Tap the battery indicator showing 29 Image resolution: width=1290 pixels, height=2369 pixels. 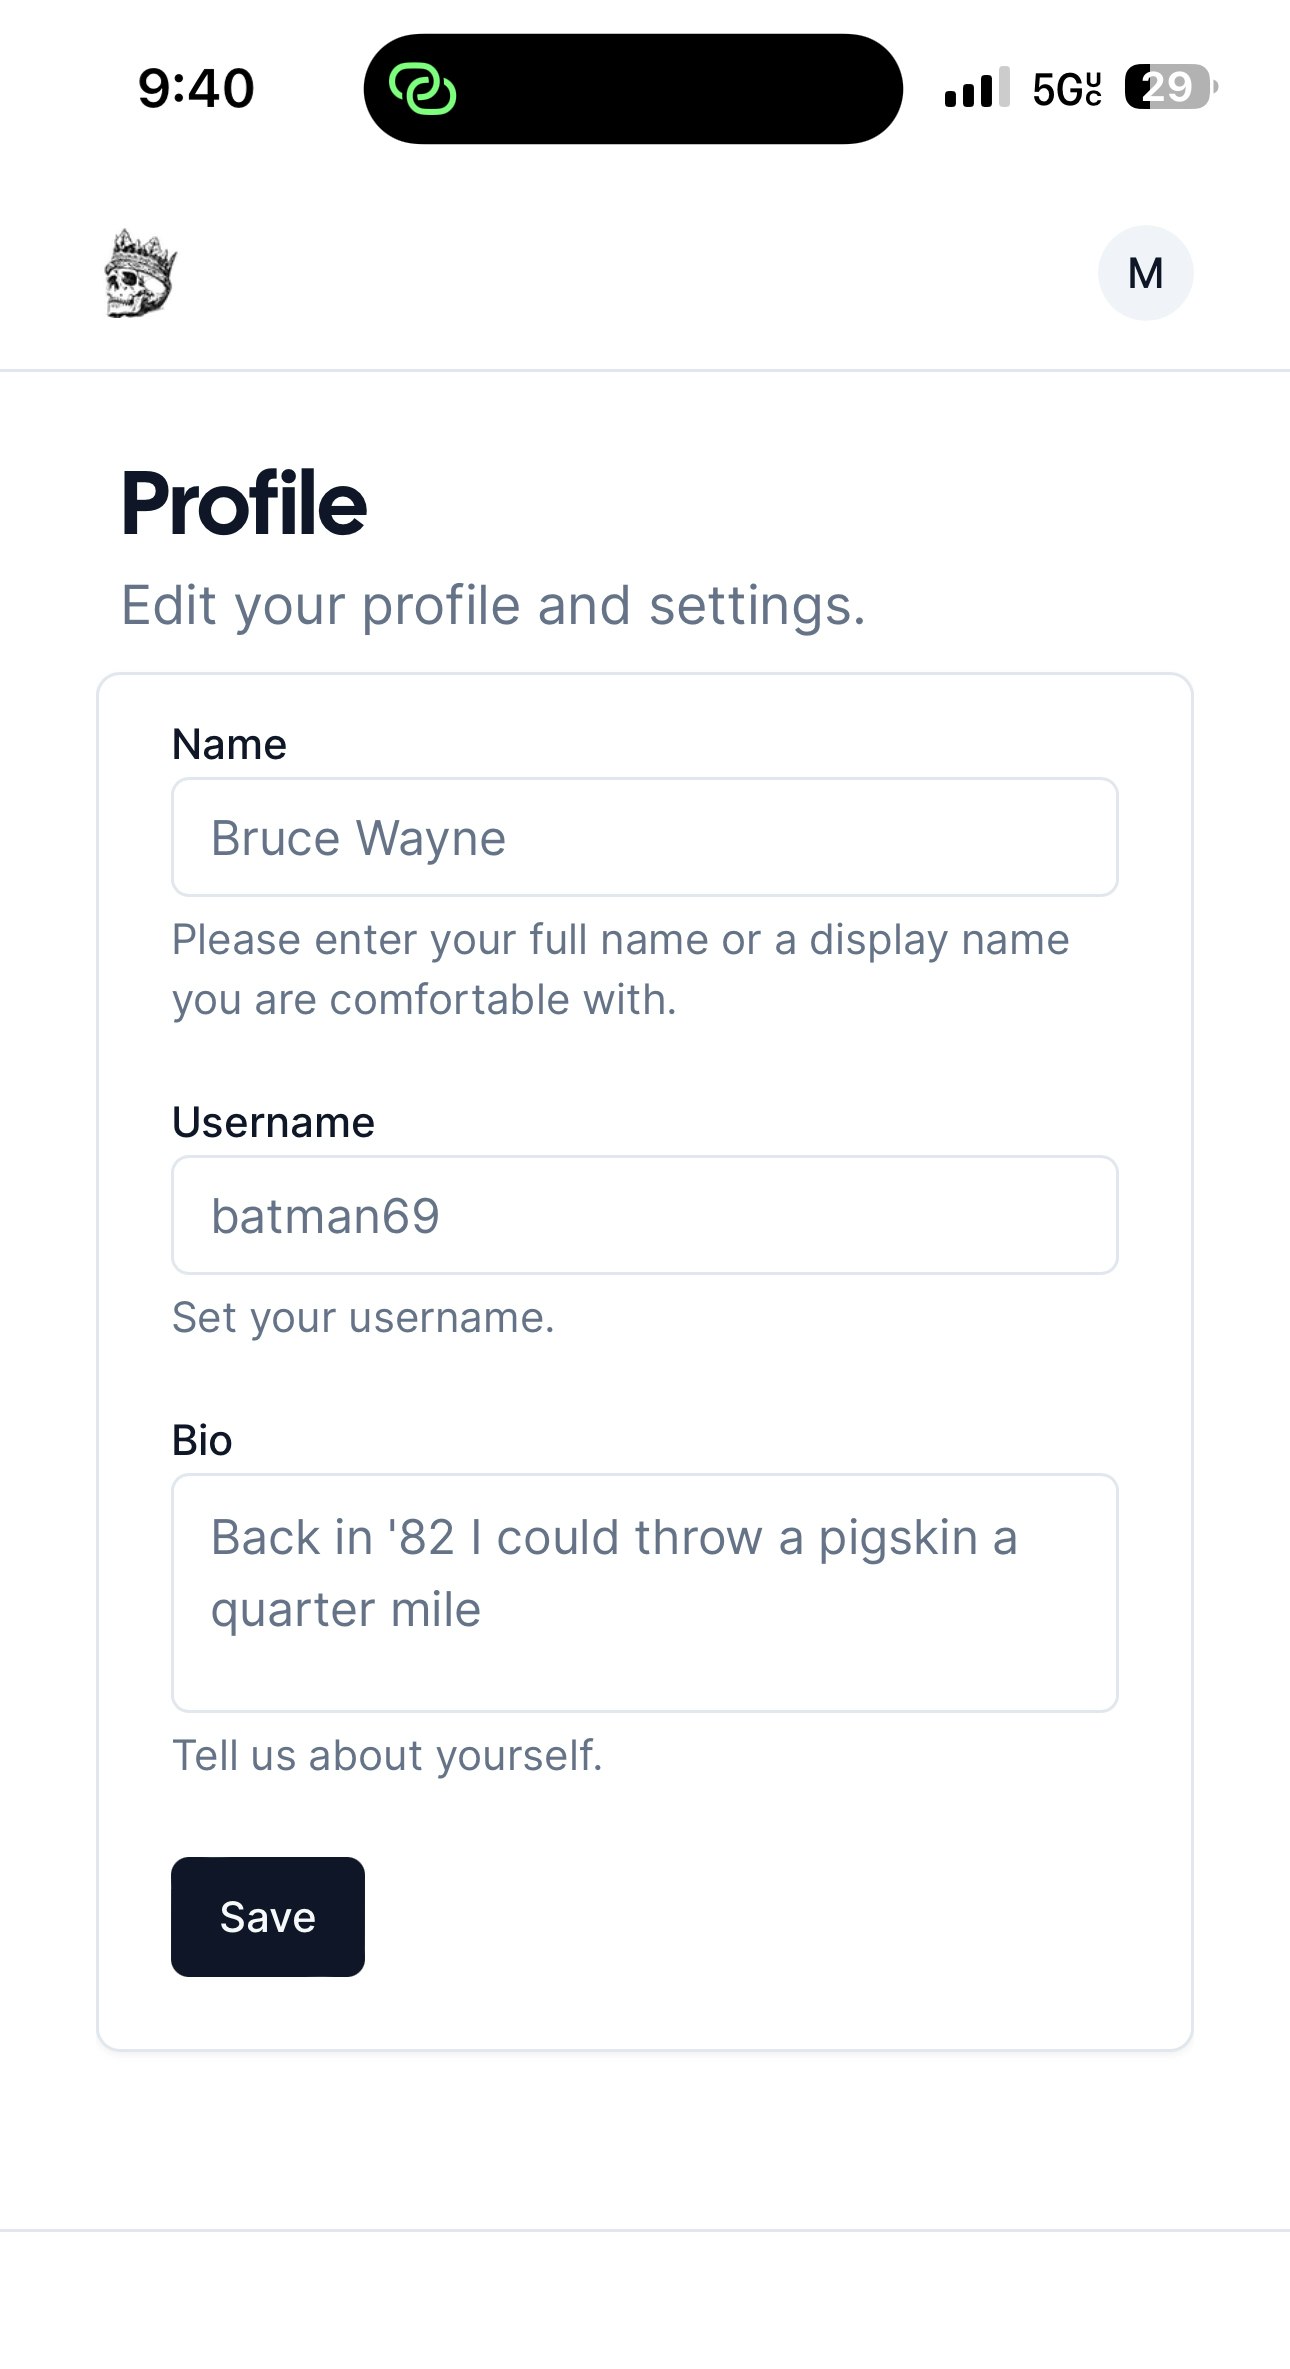pyautogui.click(x=1171, y=87)
